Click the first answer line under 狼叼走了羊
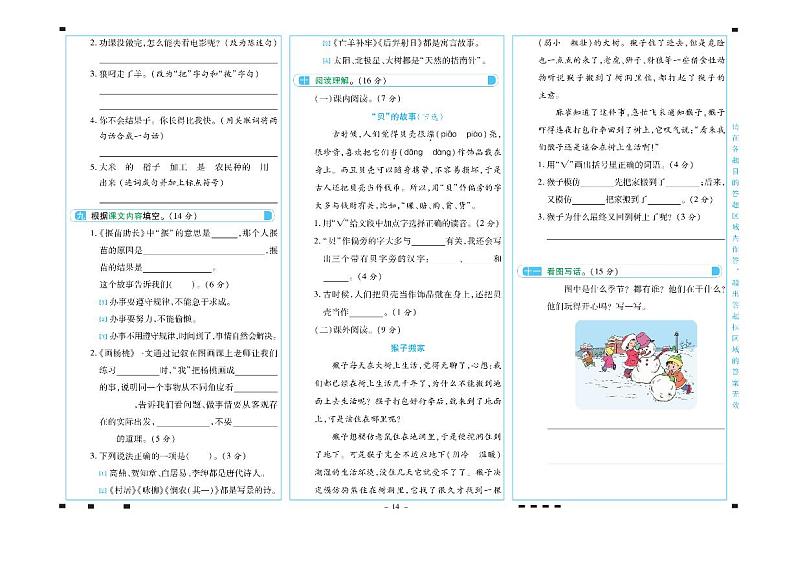Screen dimensions: 794x562 pos(188,94)
